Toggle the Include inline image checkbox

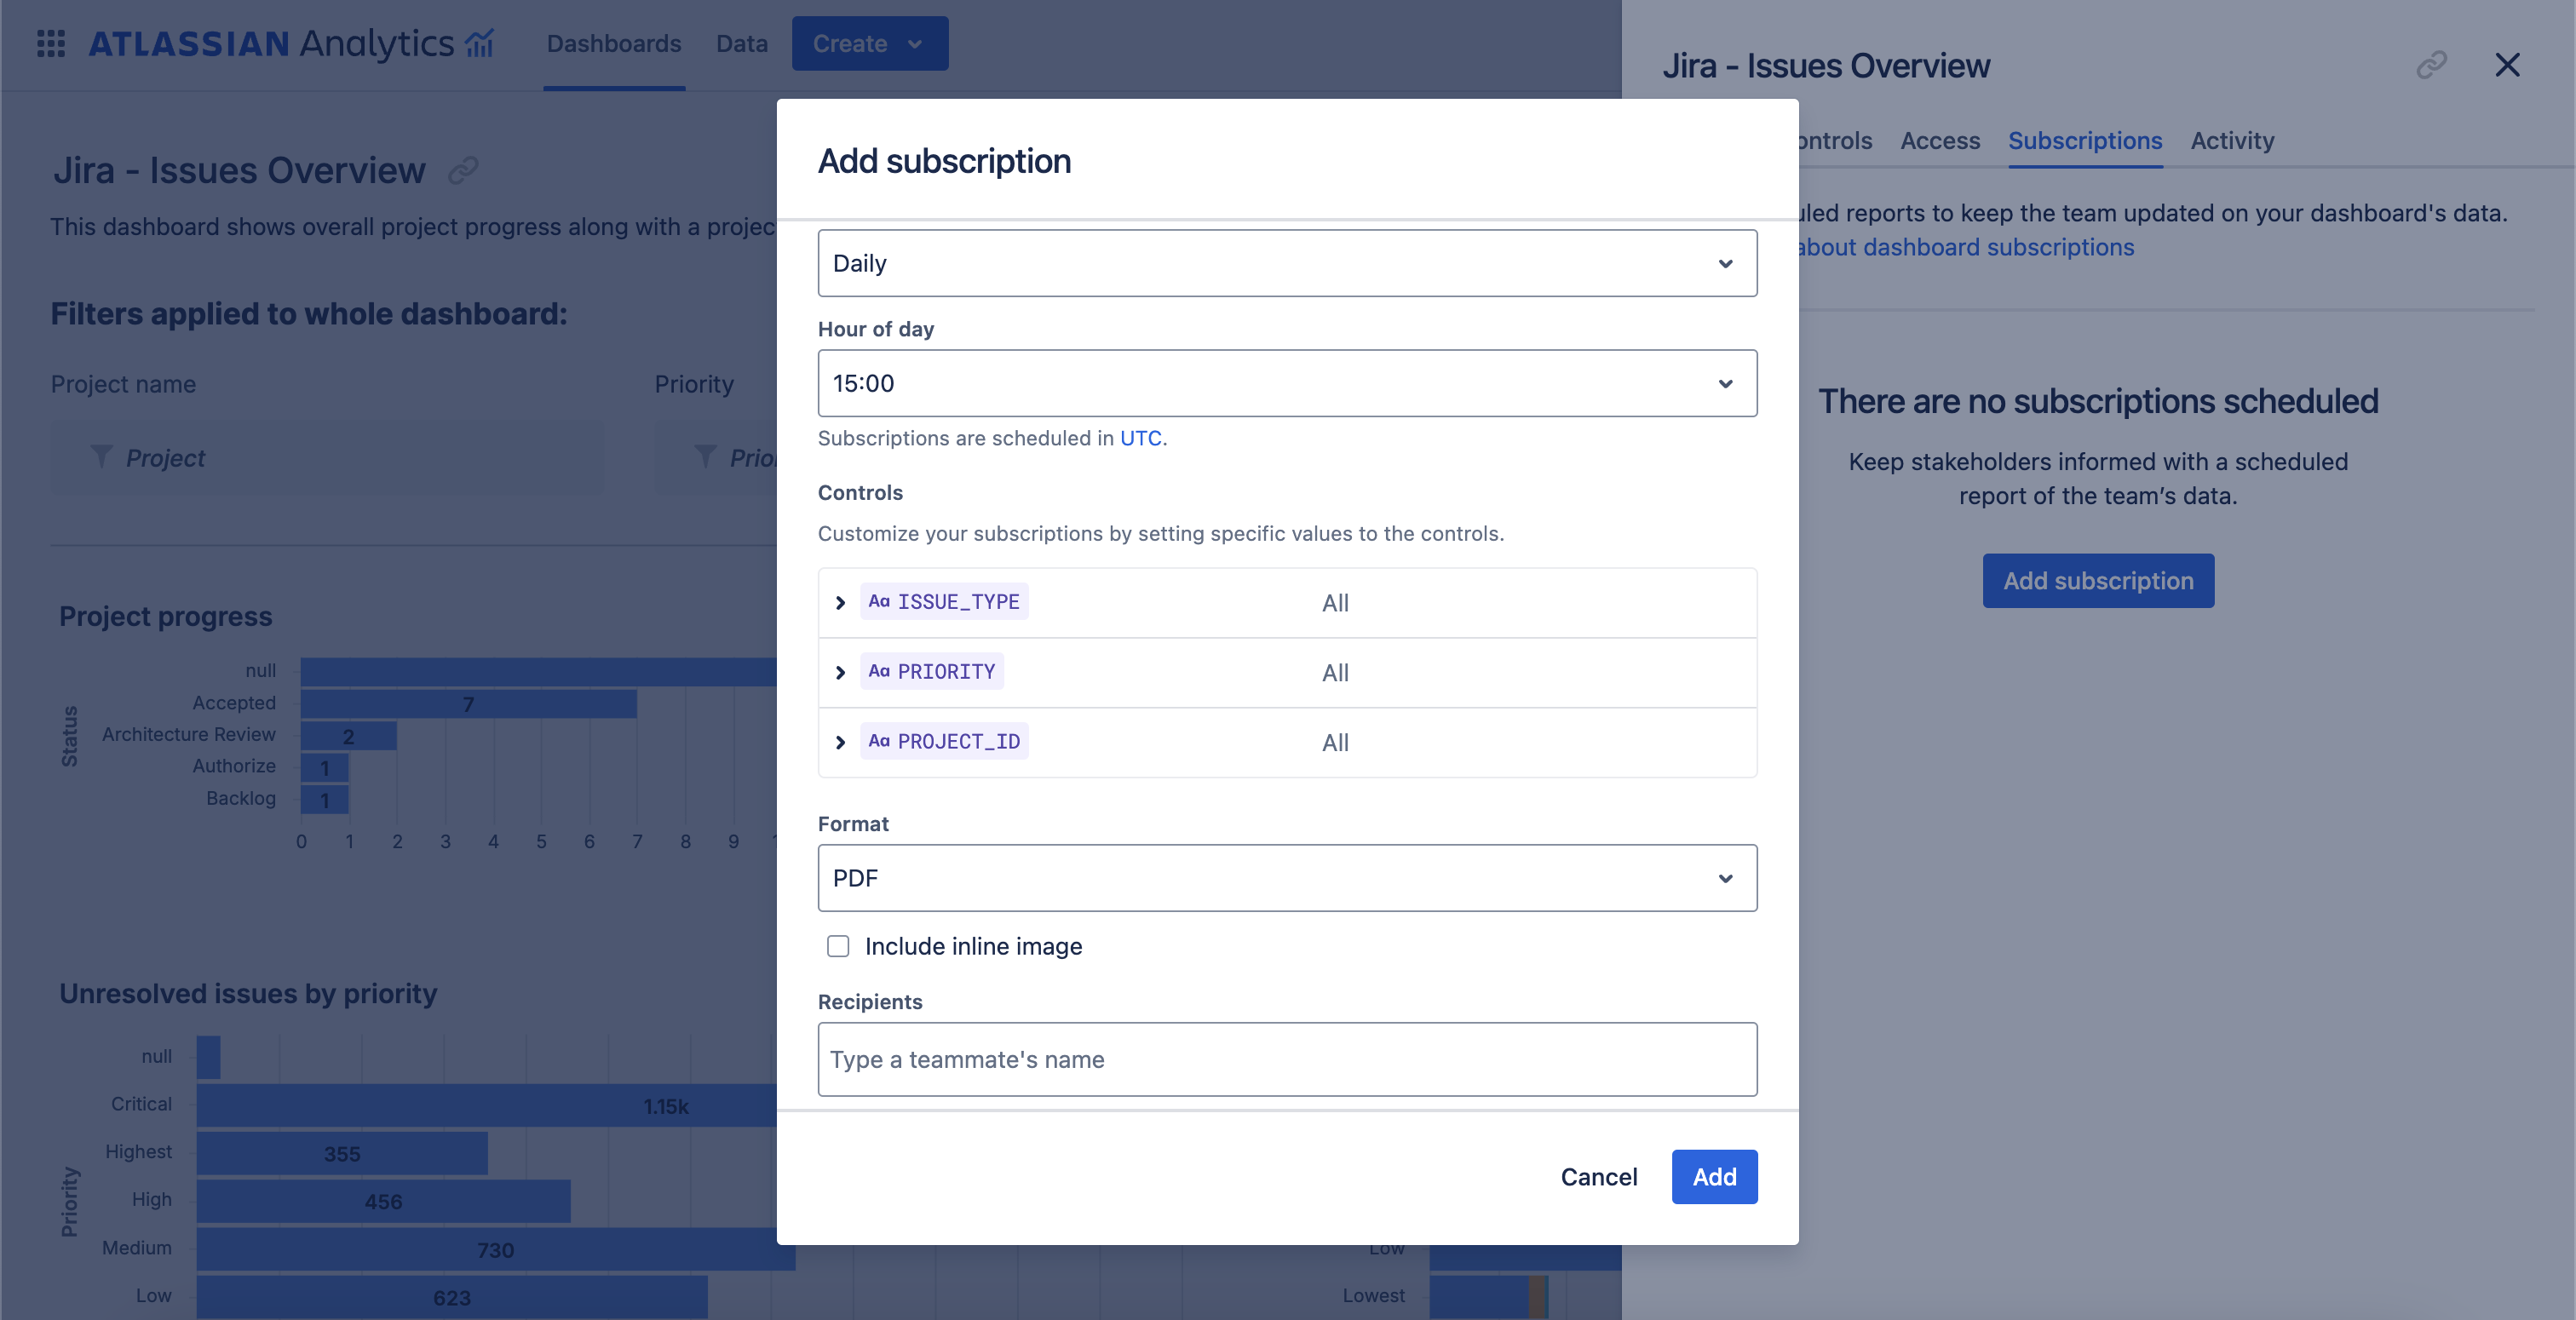click(838, 946)
